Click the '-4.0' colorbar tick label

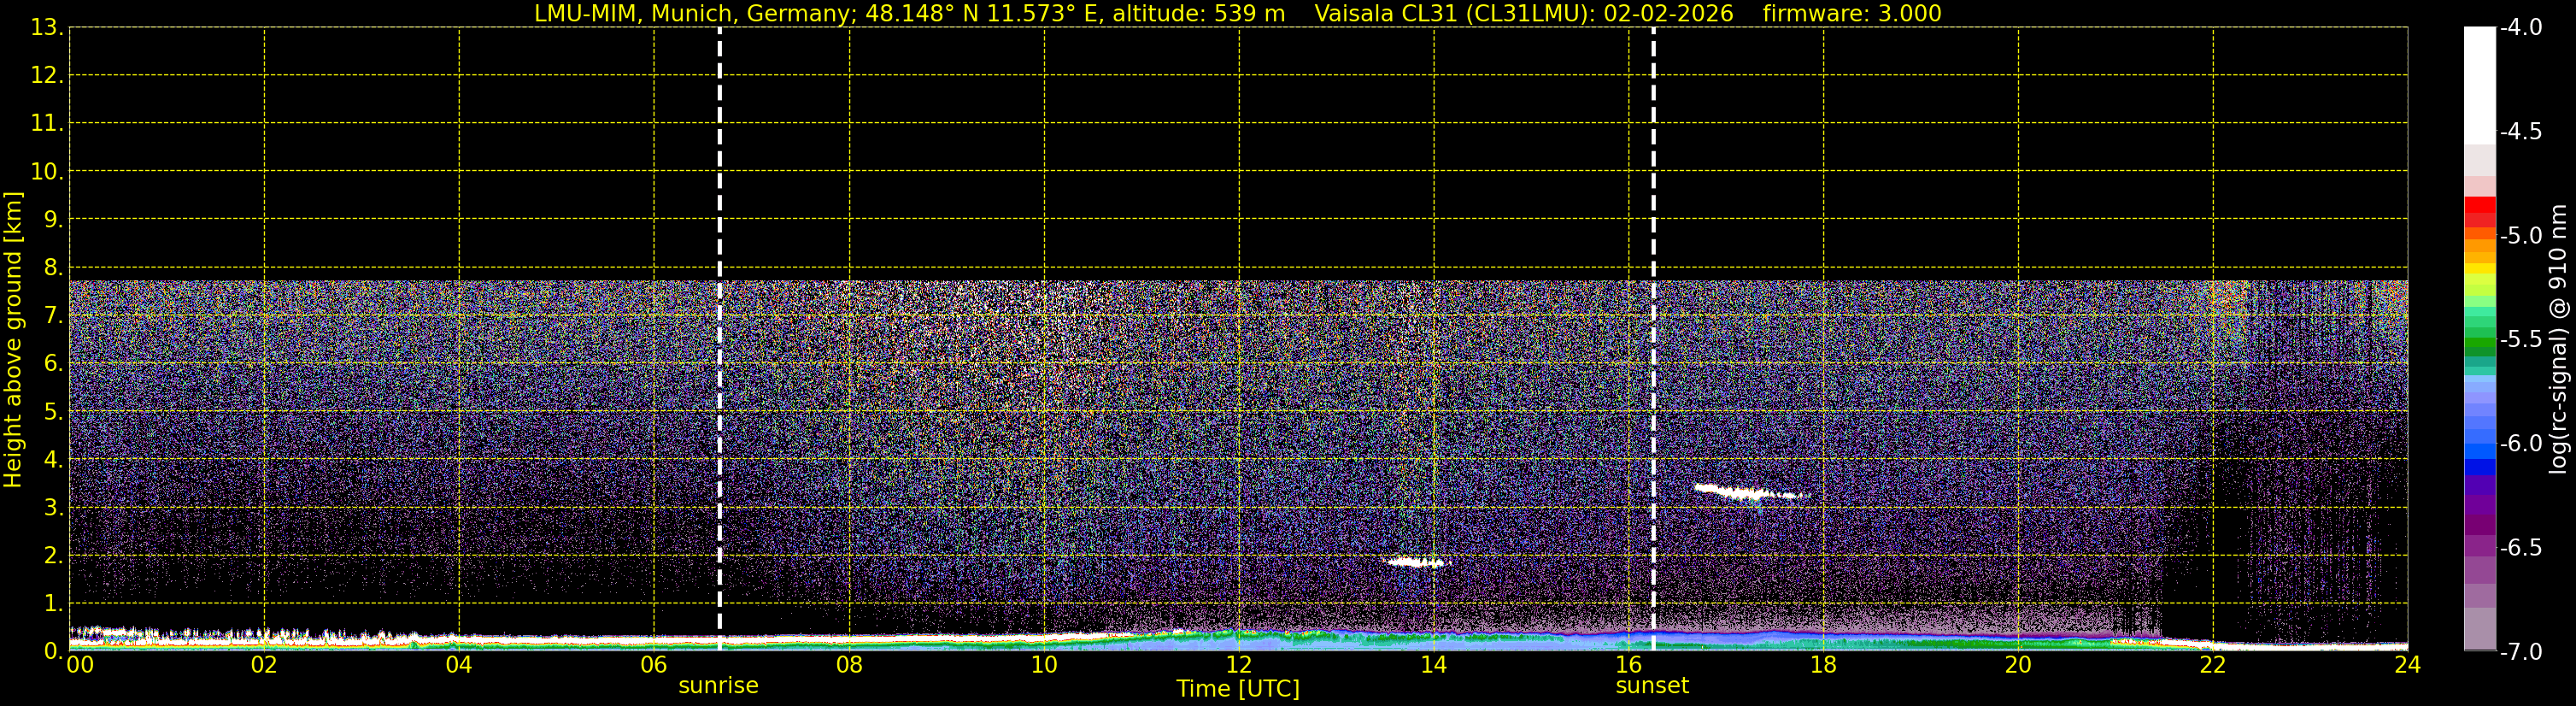point(2521,27)
